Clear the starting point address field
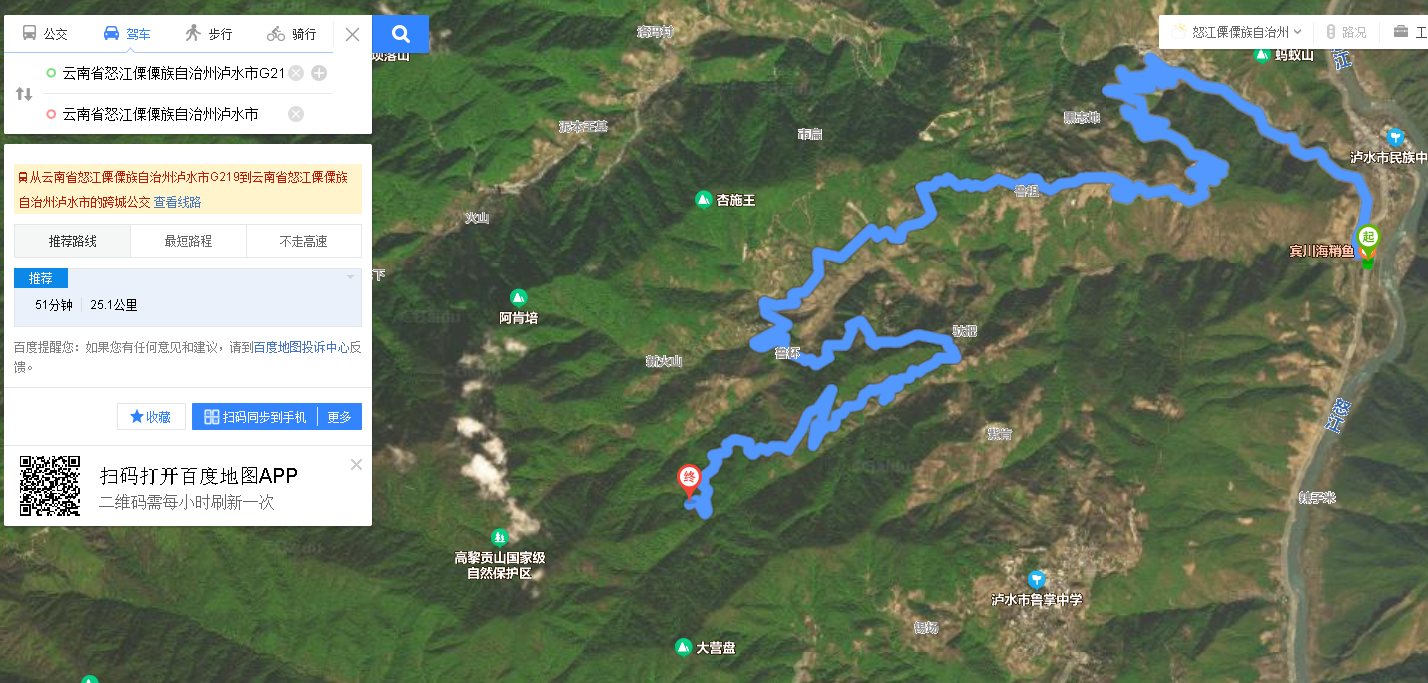This screenshot has width=1428, height=683. pyautogui.click(x=296, y=73)
